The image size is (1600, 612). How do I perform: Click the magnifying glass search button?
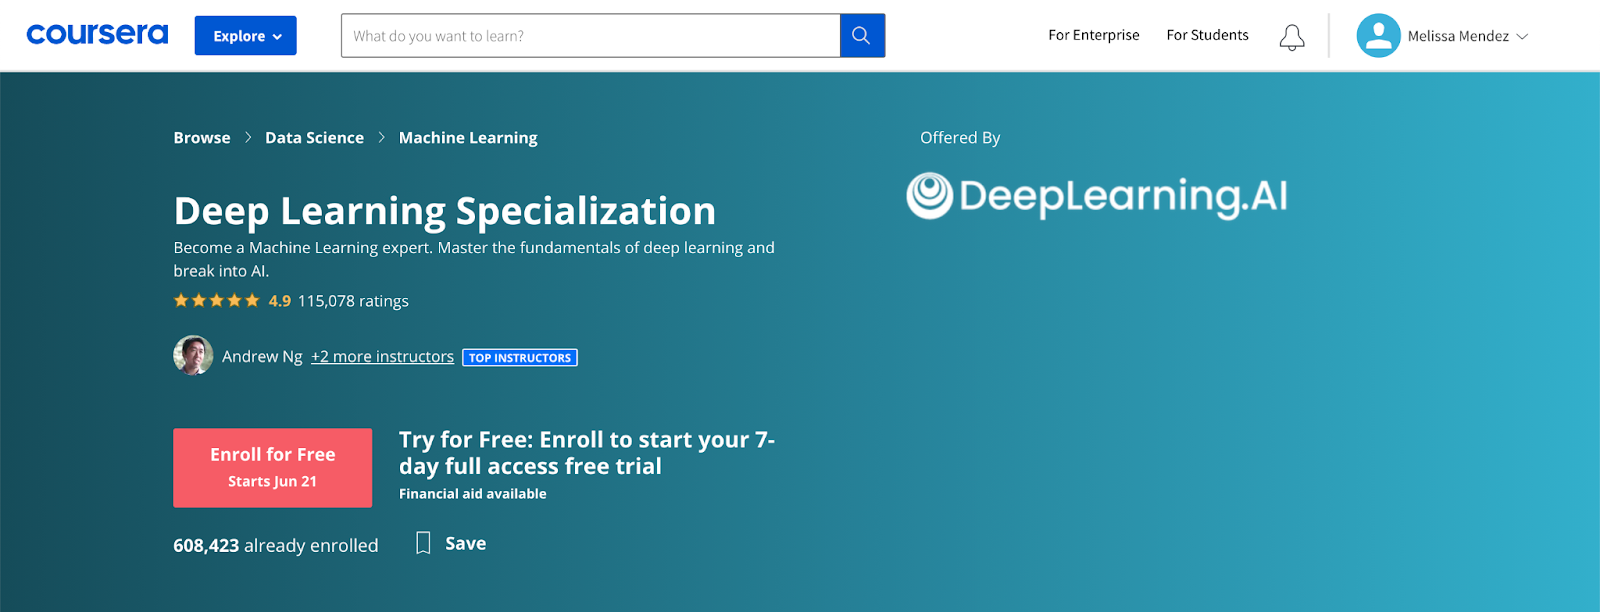862,36
